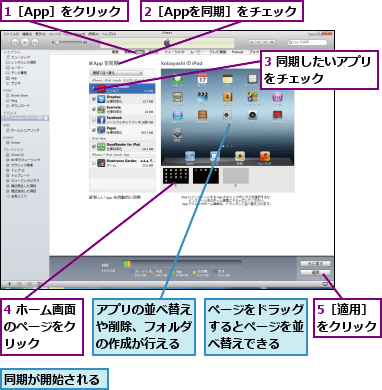Open the ヘルプ menu
This screenshot has height=390, width=382.
[109, 34]
